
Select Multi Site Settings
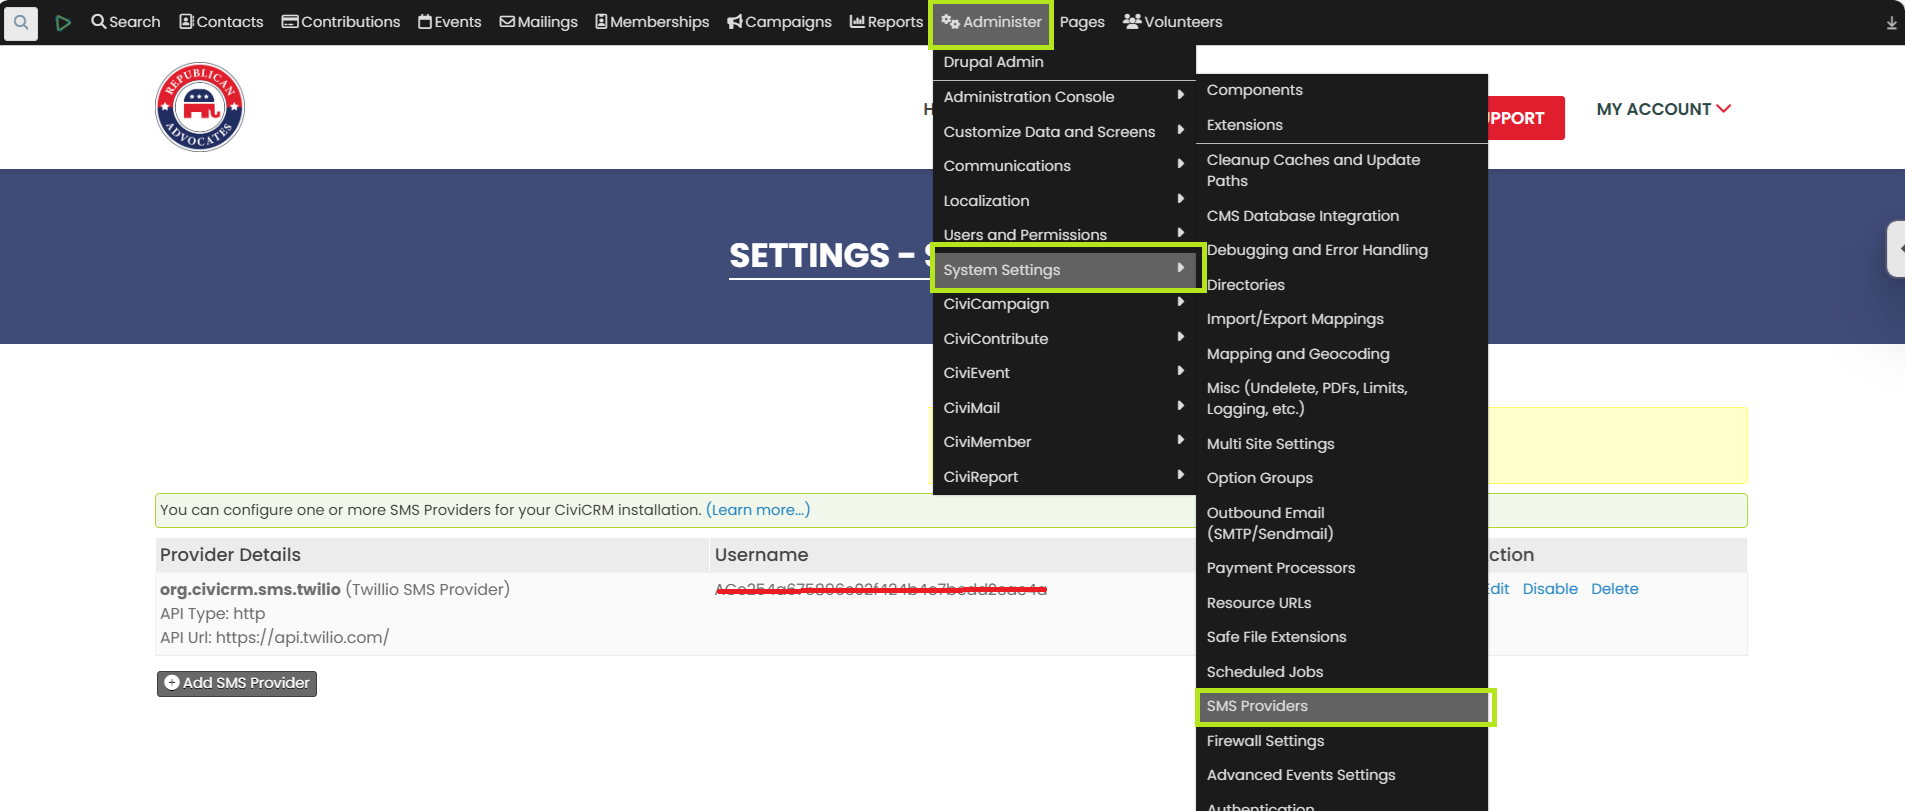pyautogui.click(x=1341, y=444)
